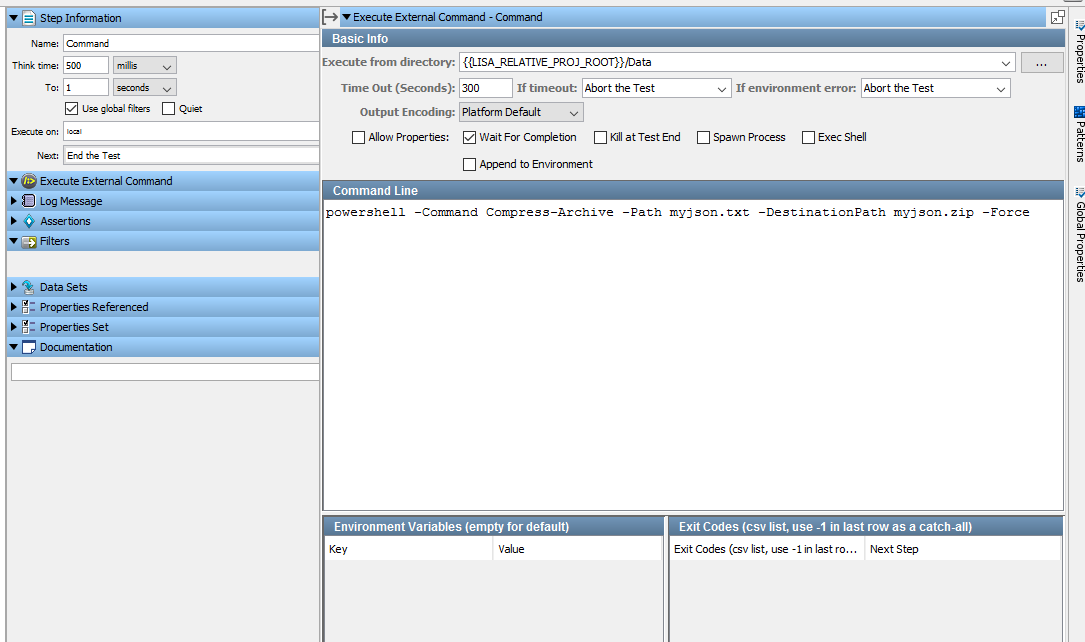The height and width of the screenshot is (642, 1085).
Task: Enable the Spawn Process checkbox
Action: pos(703,138)
